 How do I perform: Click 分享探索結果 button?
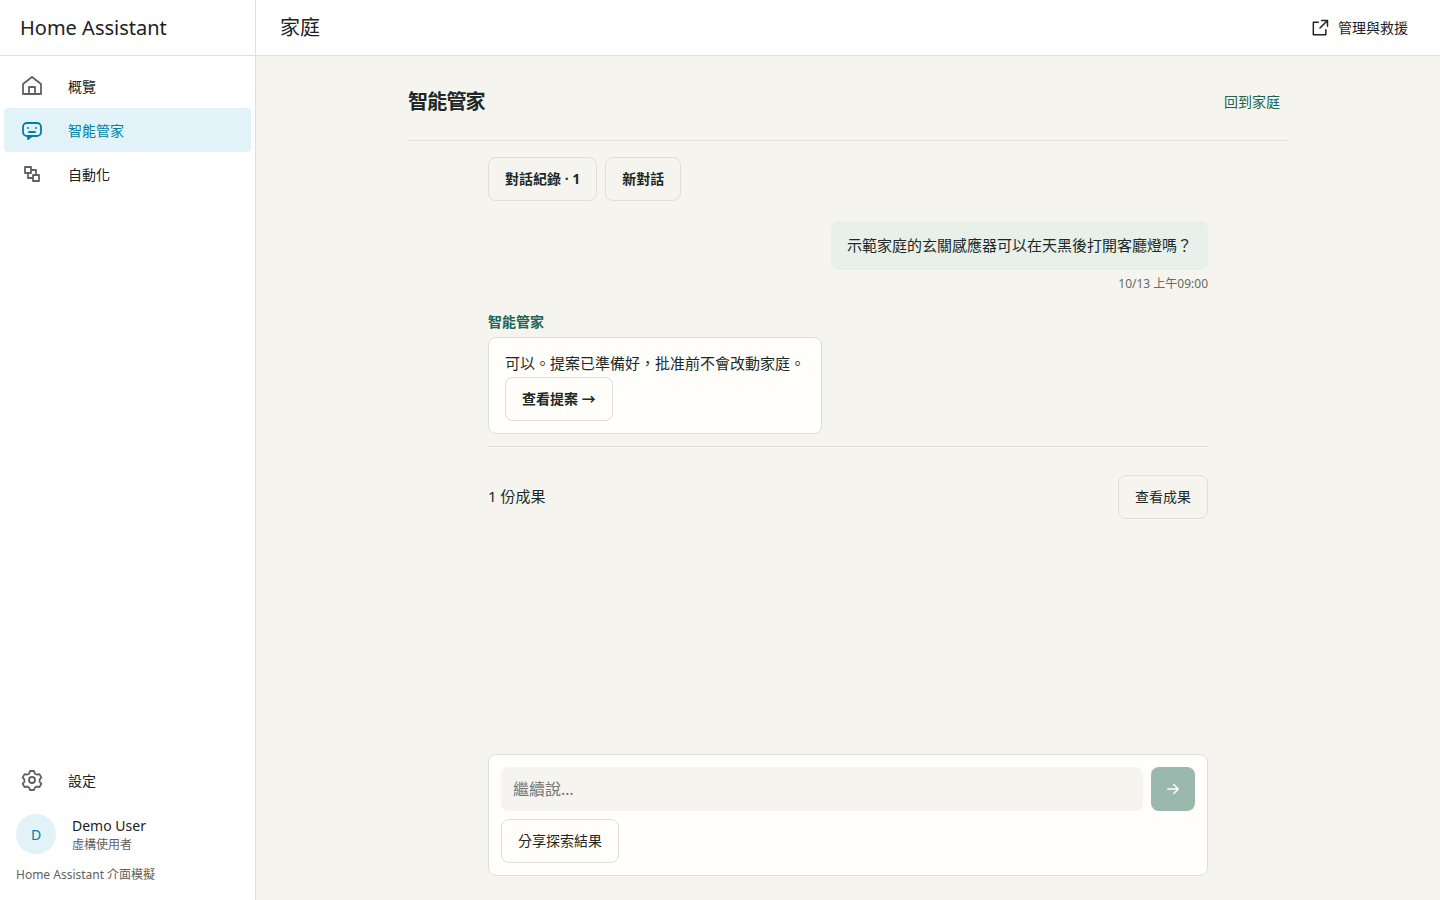(x=560, y=841)
